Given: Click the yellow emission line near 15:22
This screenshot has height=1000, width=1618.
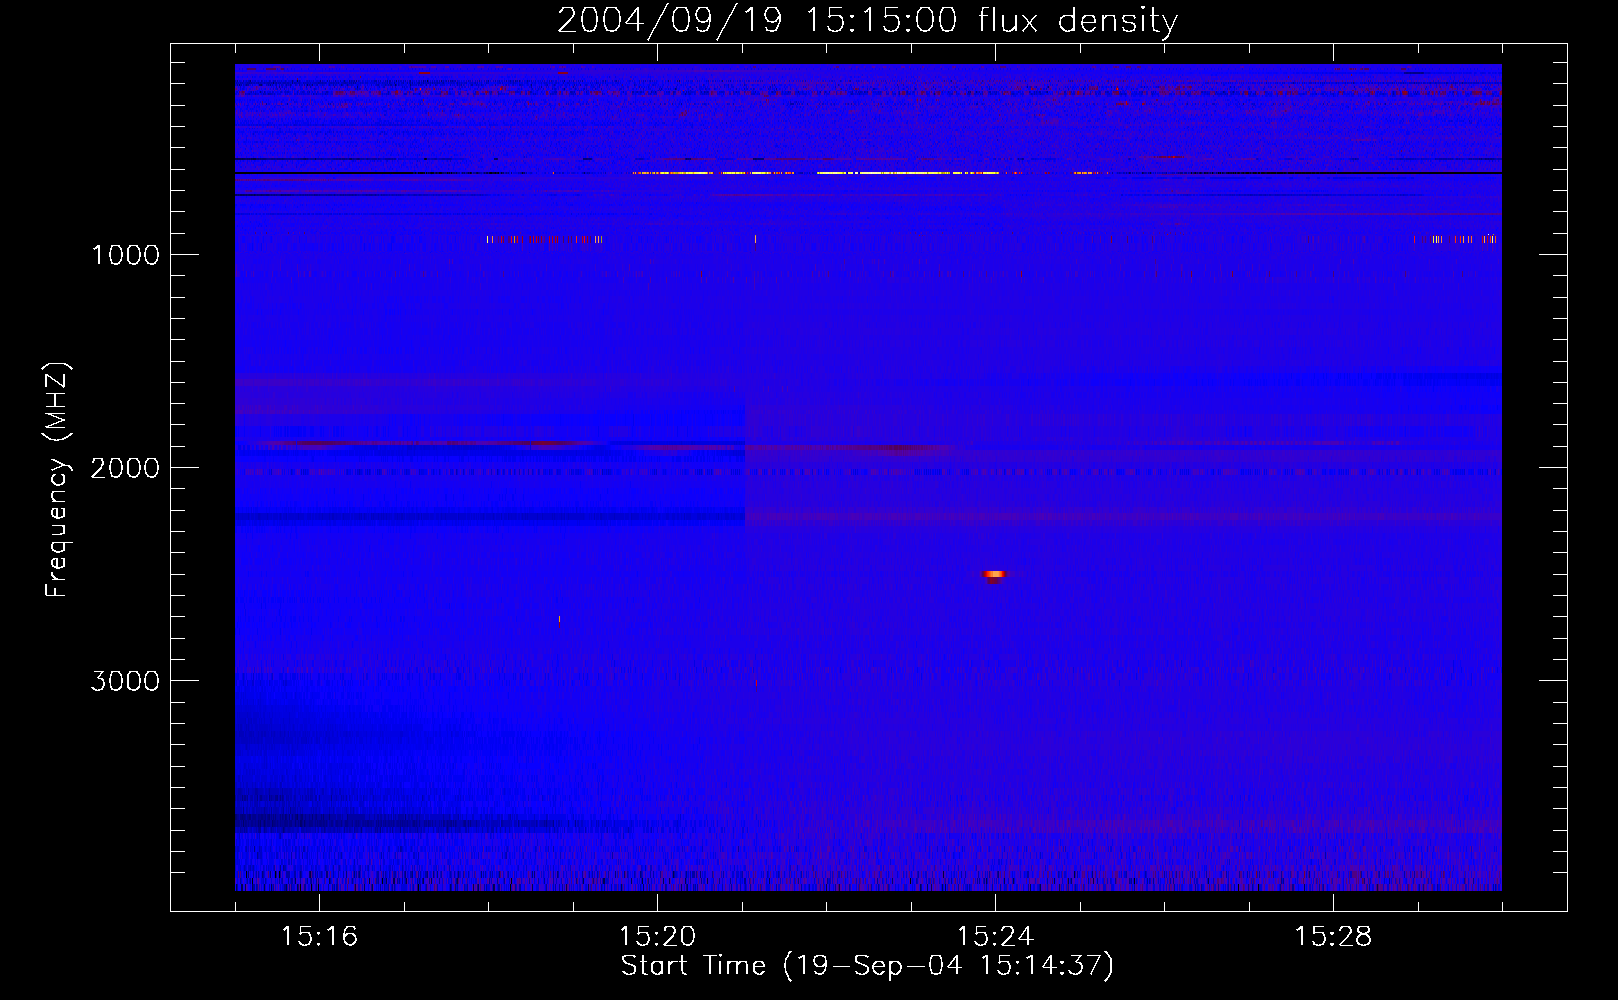Looking at the screenshot, I should pyautogui.click(x=908, y=173).
